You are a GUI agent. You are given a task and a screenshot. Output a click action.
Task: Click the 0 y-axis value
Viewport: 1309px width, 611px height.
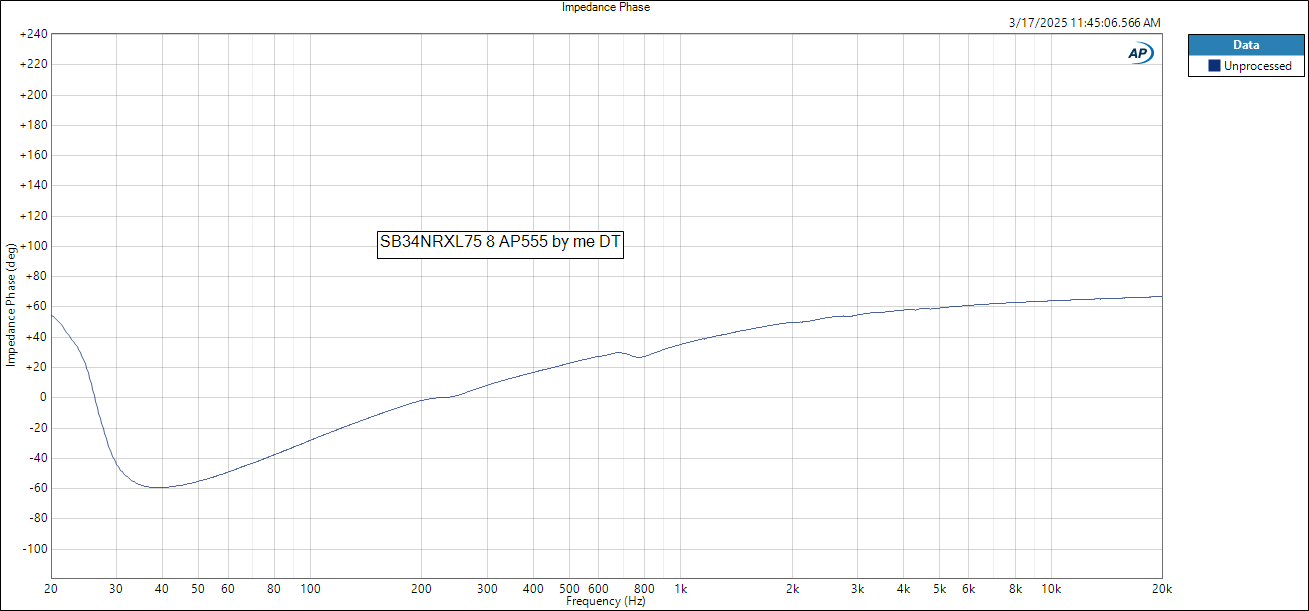(x=44, y=397)
